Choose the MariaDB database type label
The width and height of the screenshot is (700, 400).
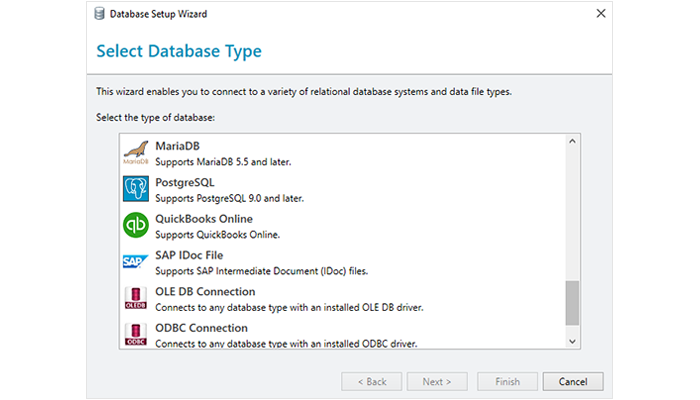coord(177,146)
